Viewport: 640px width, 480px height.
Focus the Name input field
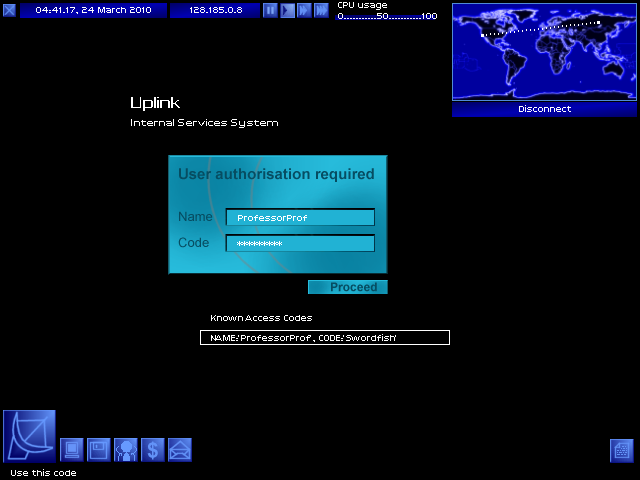(300, 218)
